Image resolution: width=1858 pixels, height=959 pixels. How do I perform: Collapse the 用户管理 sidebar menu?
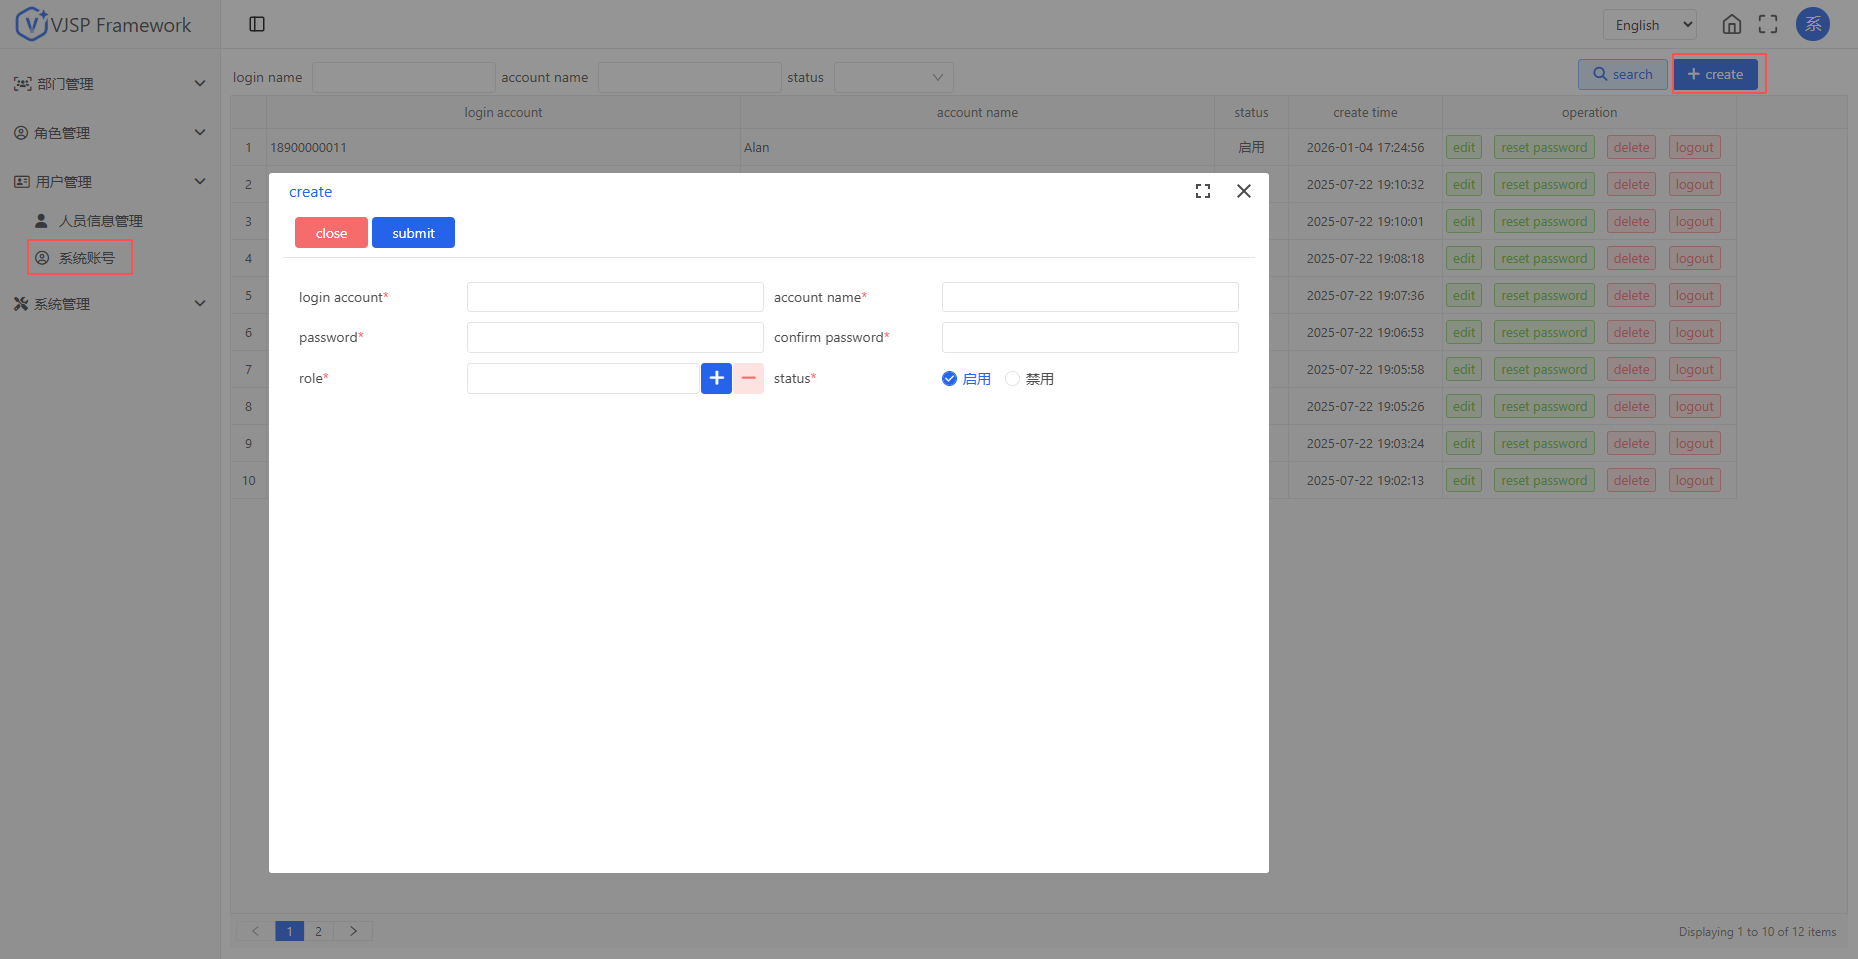pyautogui.click(x=110, y=182)
